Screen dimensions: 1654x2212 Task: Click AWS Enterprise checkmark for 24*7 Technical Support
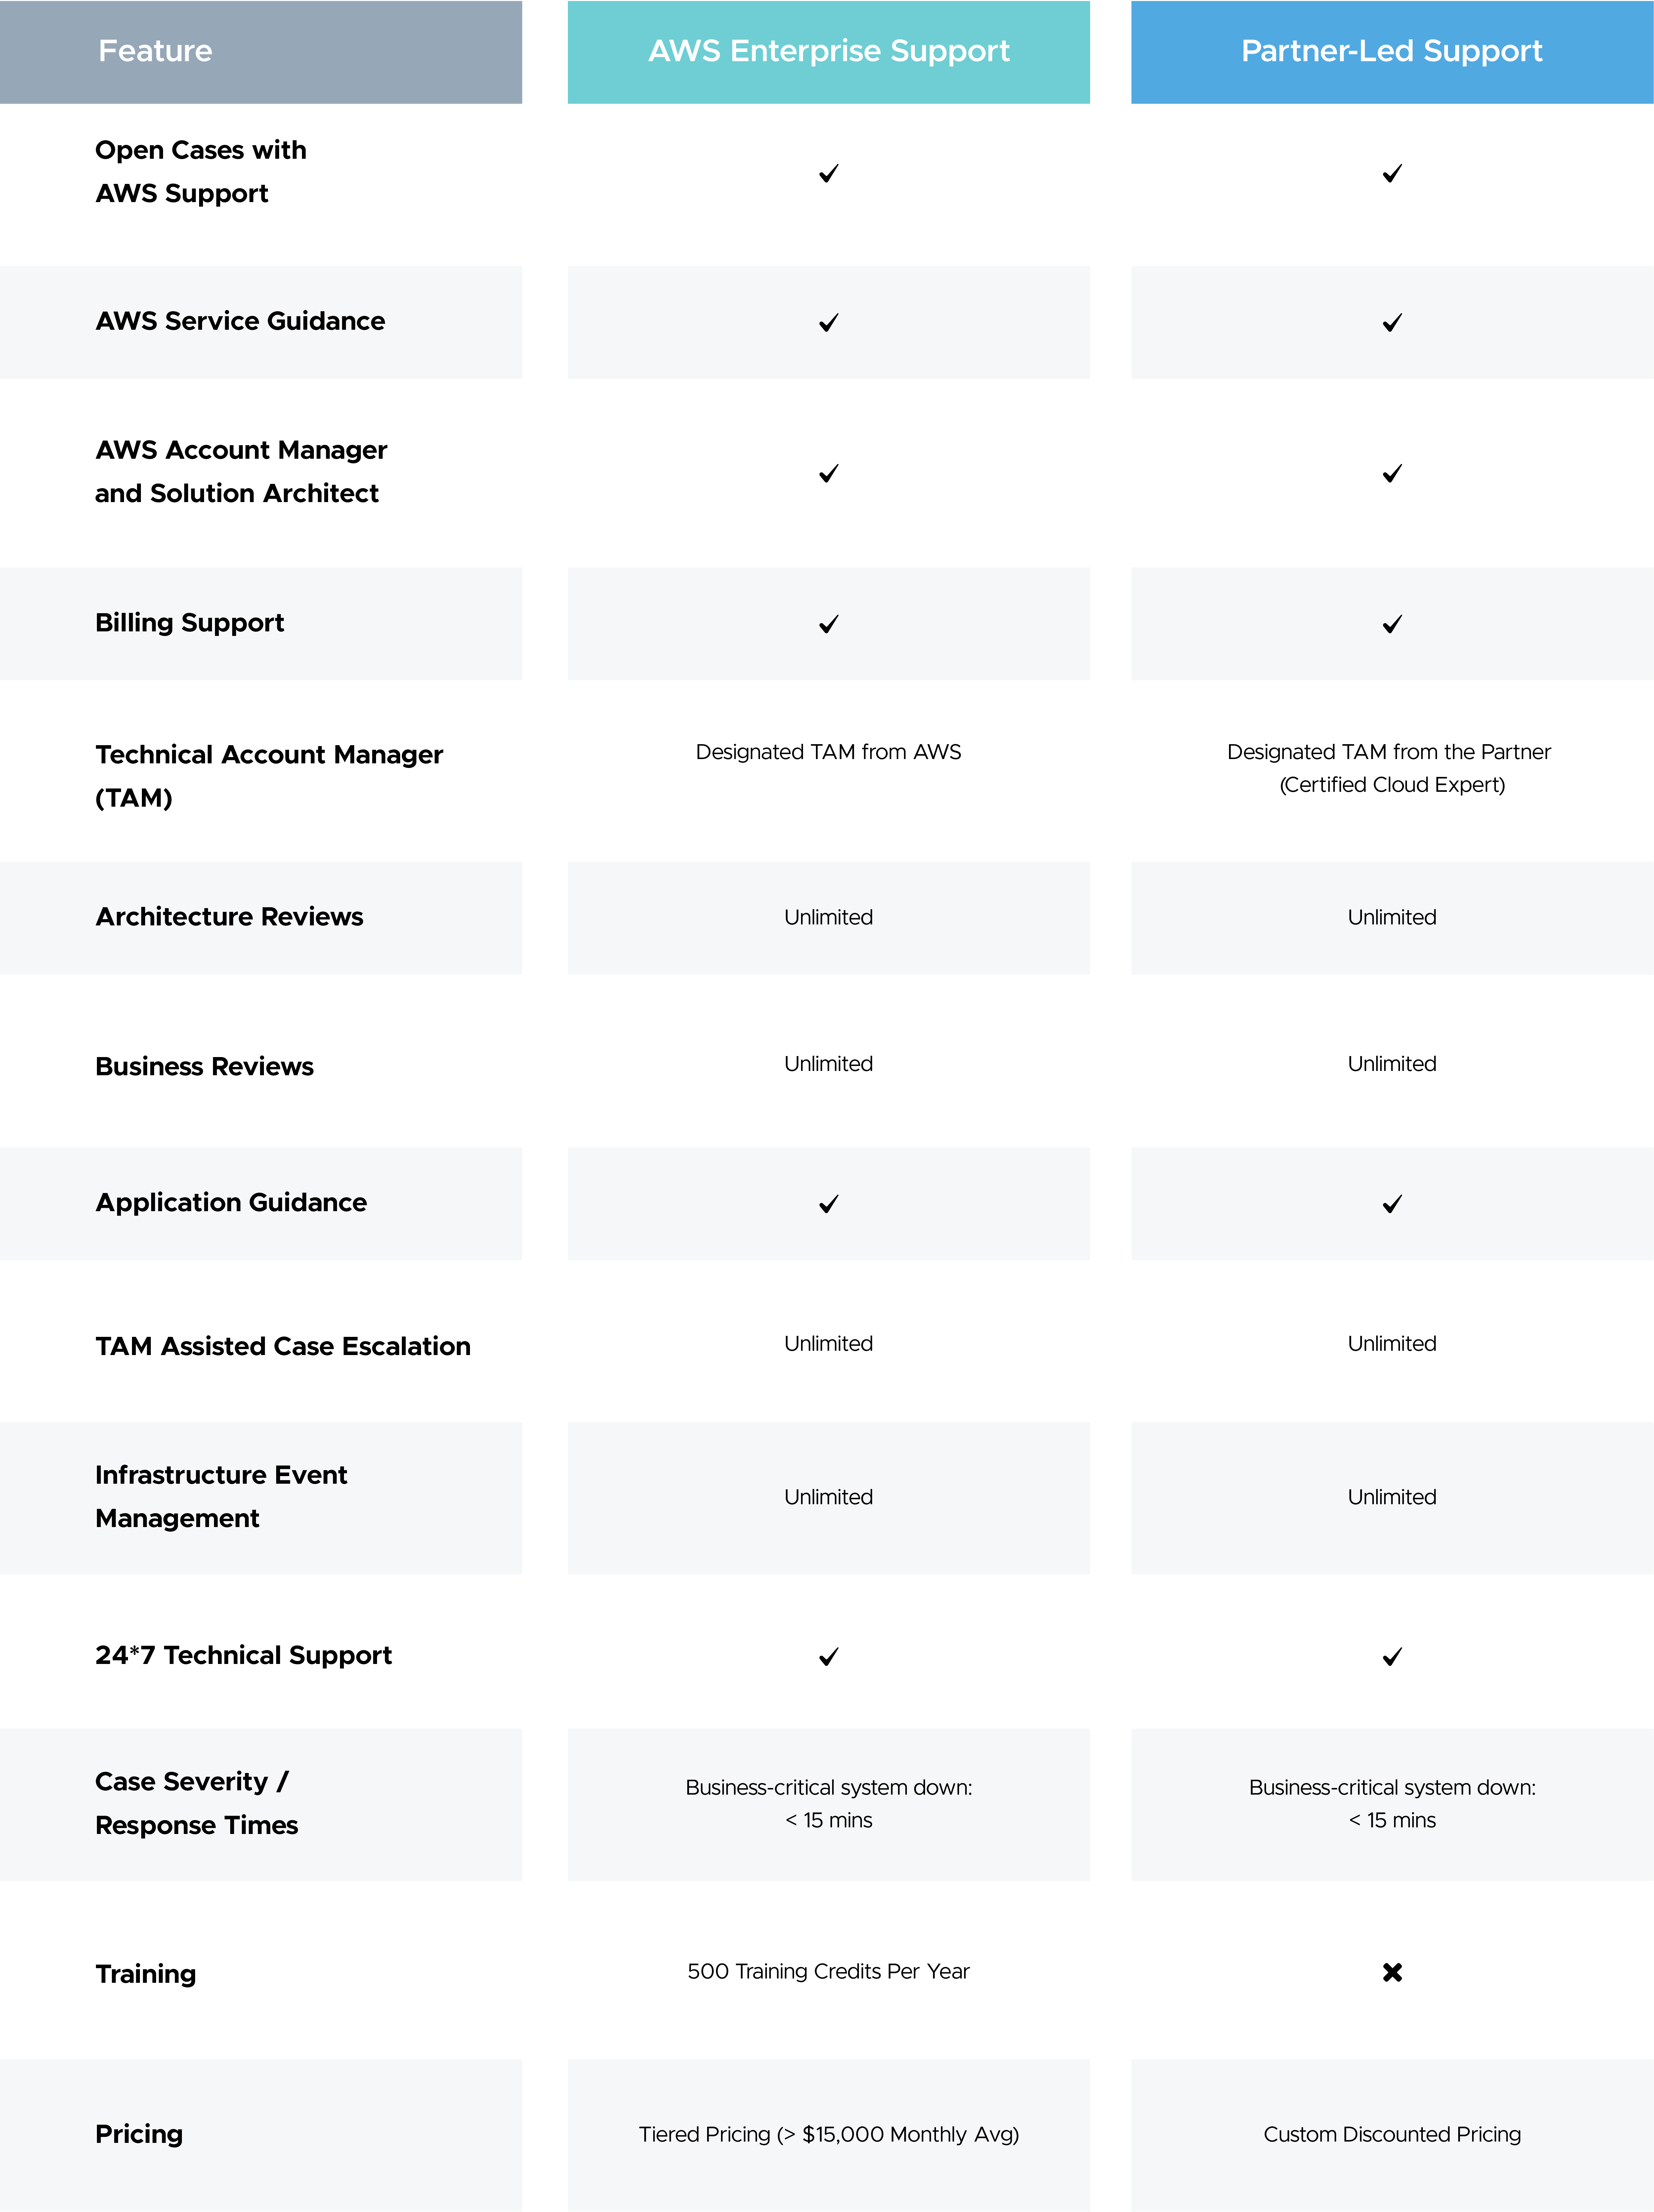tap(828, 1657)
